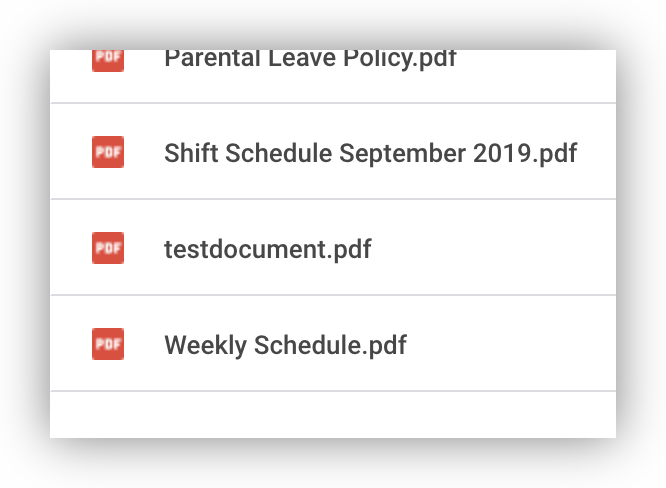The image size is (666, 488).
Task: Click the word 'Weekly' in Weekly Schedule.pdf
Action: pyautogui.click(x=206, y=345)
